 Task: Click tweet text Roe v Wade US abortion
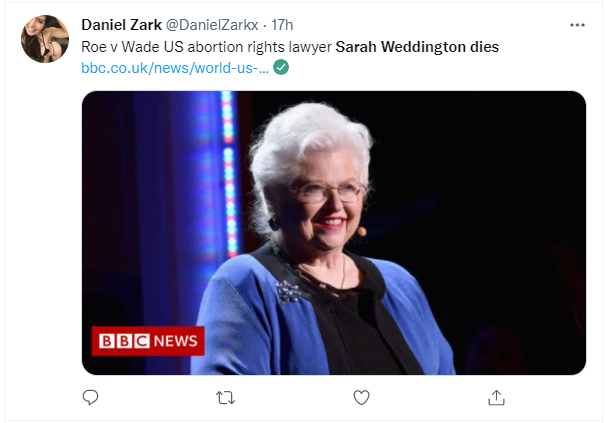[x=163, y=47]
